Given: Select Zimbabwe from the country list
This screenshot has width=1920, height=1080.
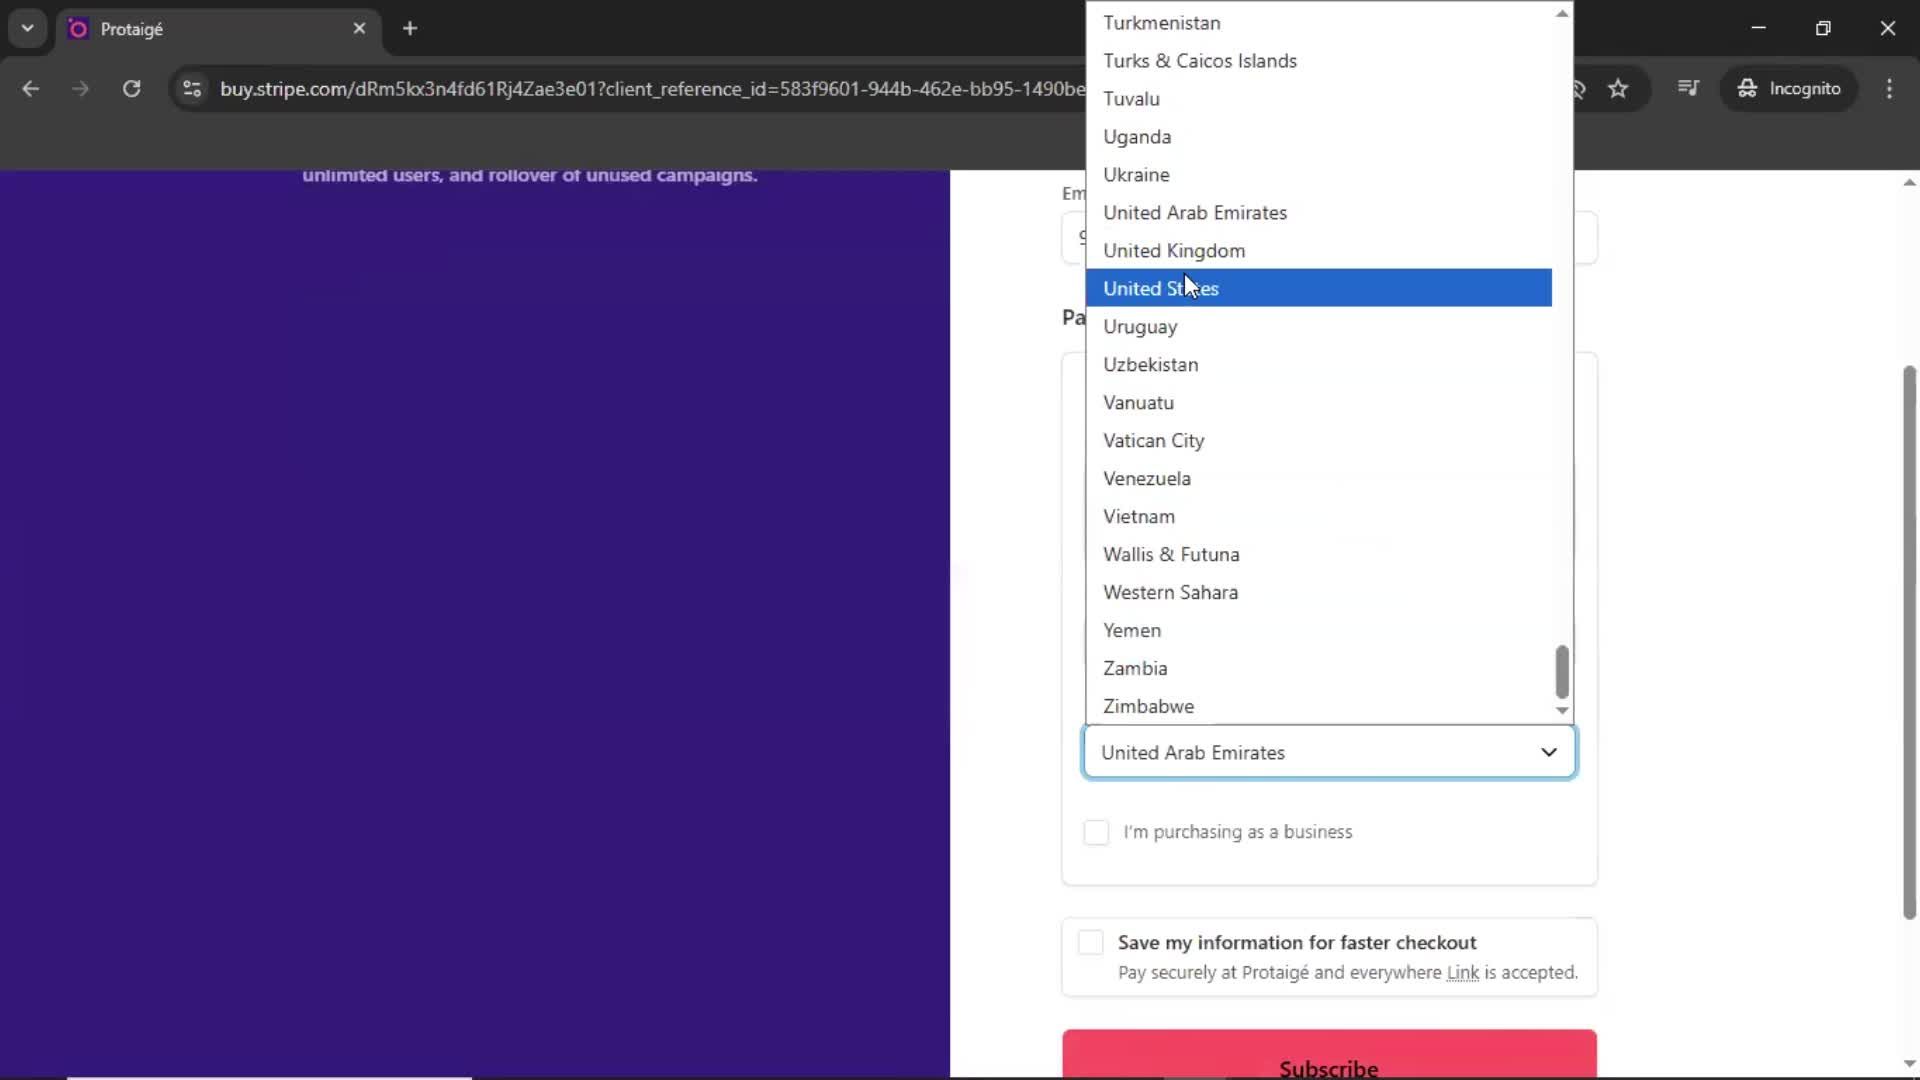Looking at the screenshot, I should (1148, 706).
